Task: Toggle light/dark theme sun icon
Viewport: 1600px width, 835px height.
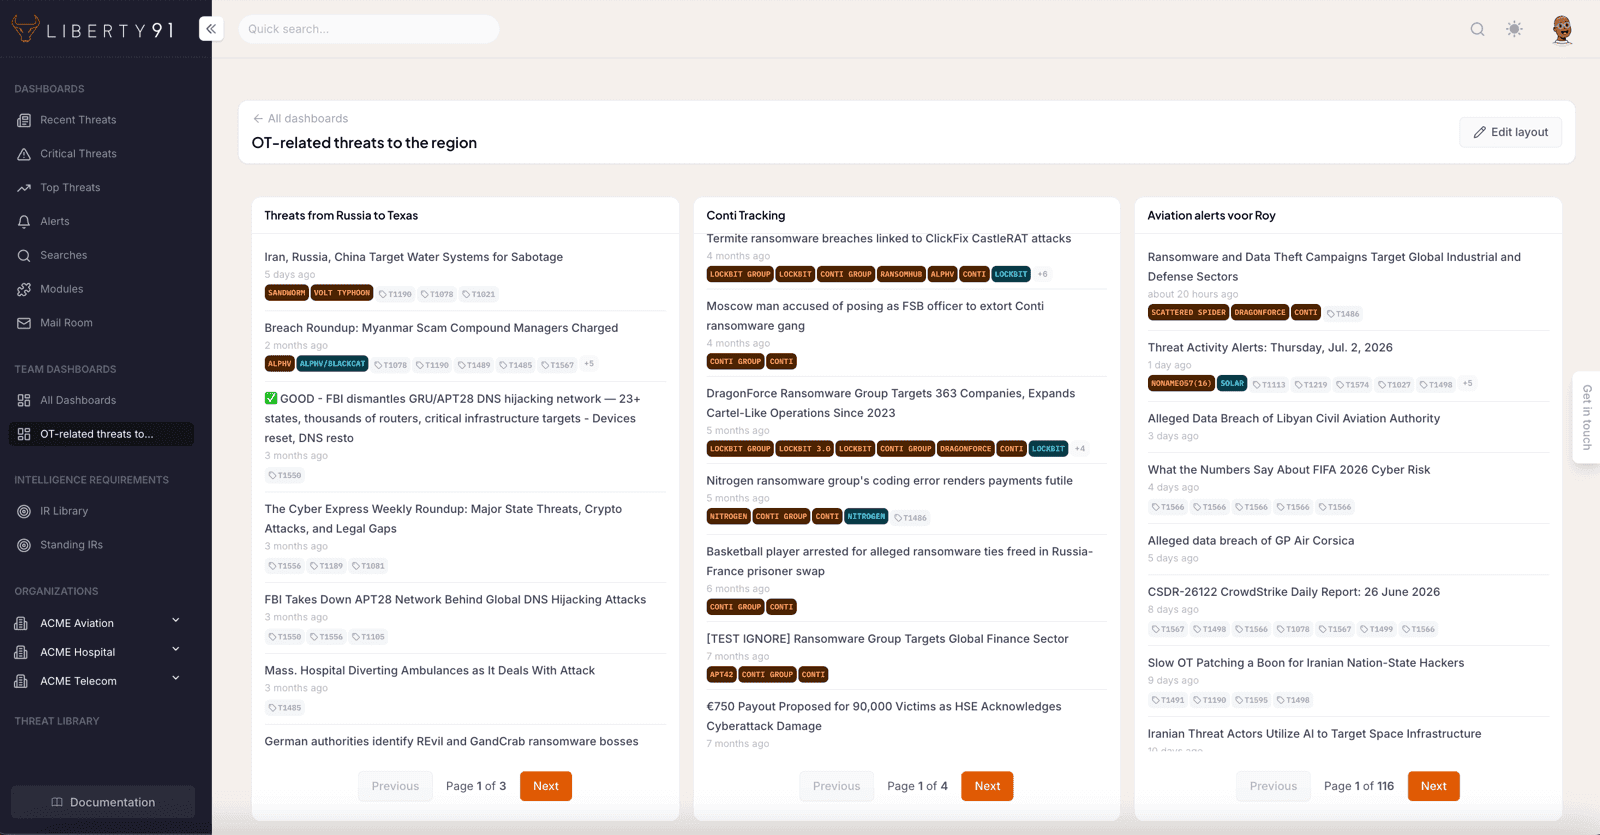Action: click(x=1515, y=29)
